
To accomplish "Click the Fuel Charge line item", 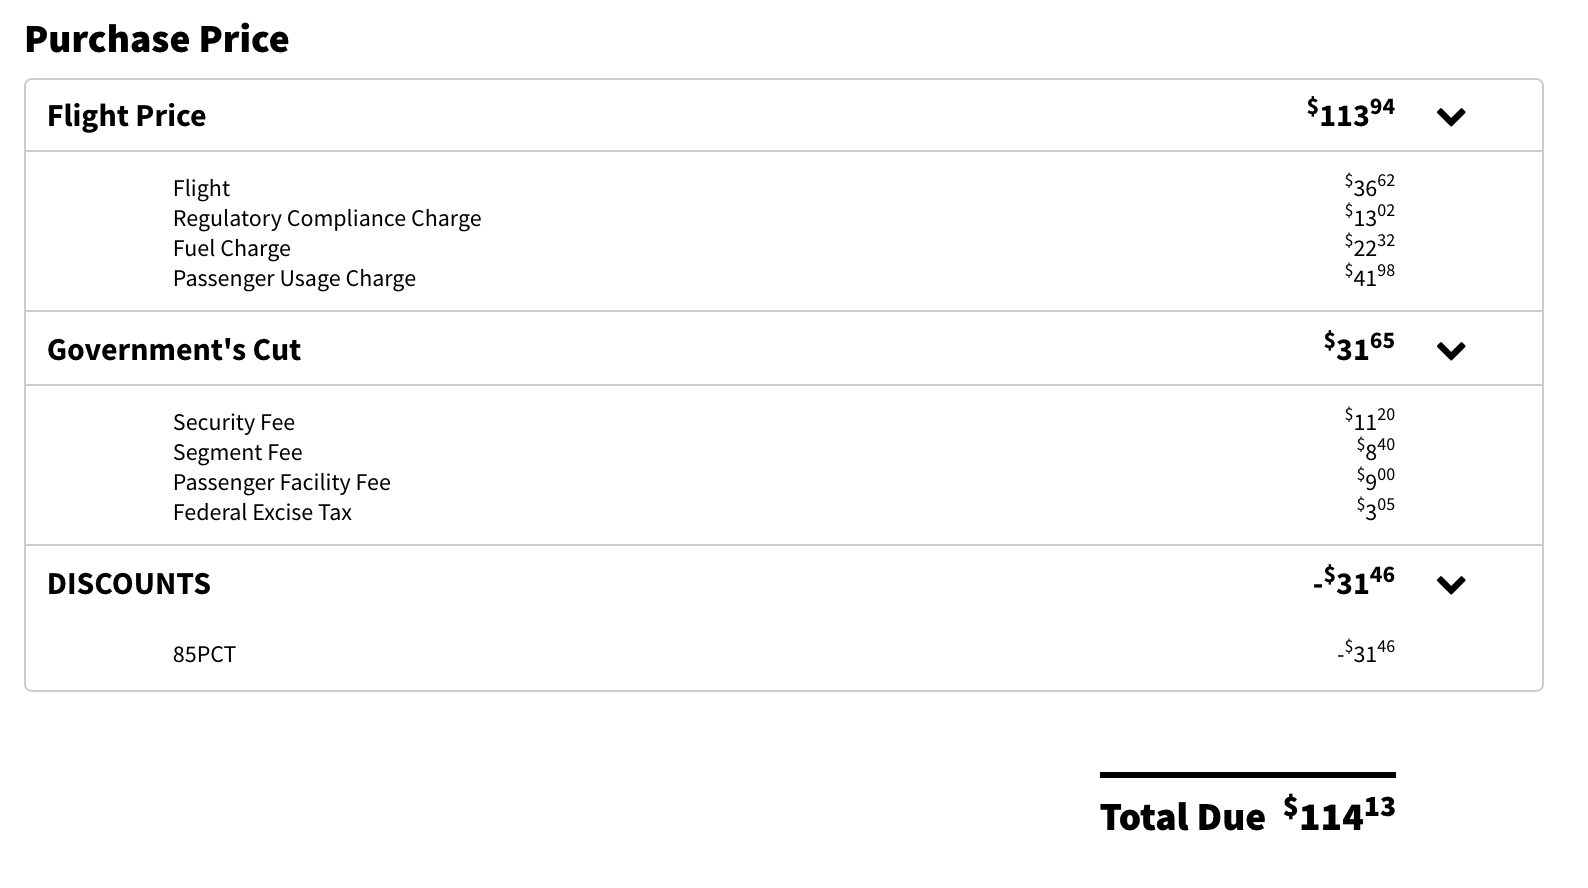I will pyautogui.click(x=232, y=247).
